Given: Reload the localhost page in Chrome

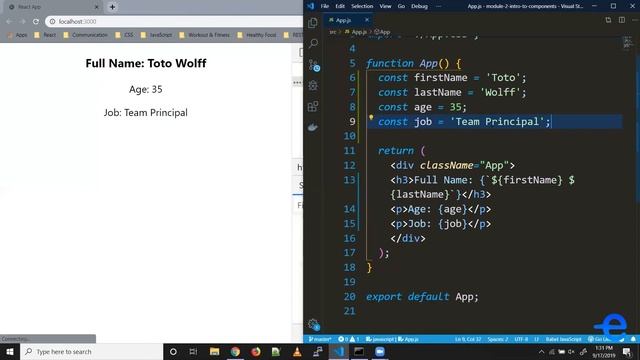Looking at the screenshot, I should pyautogui.click(x=36, y=21).
